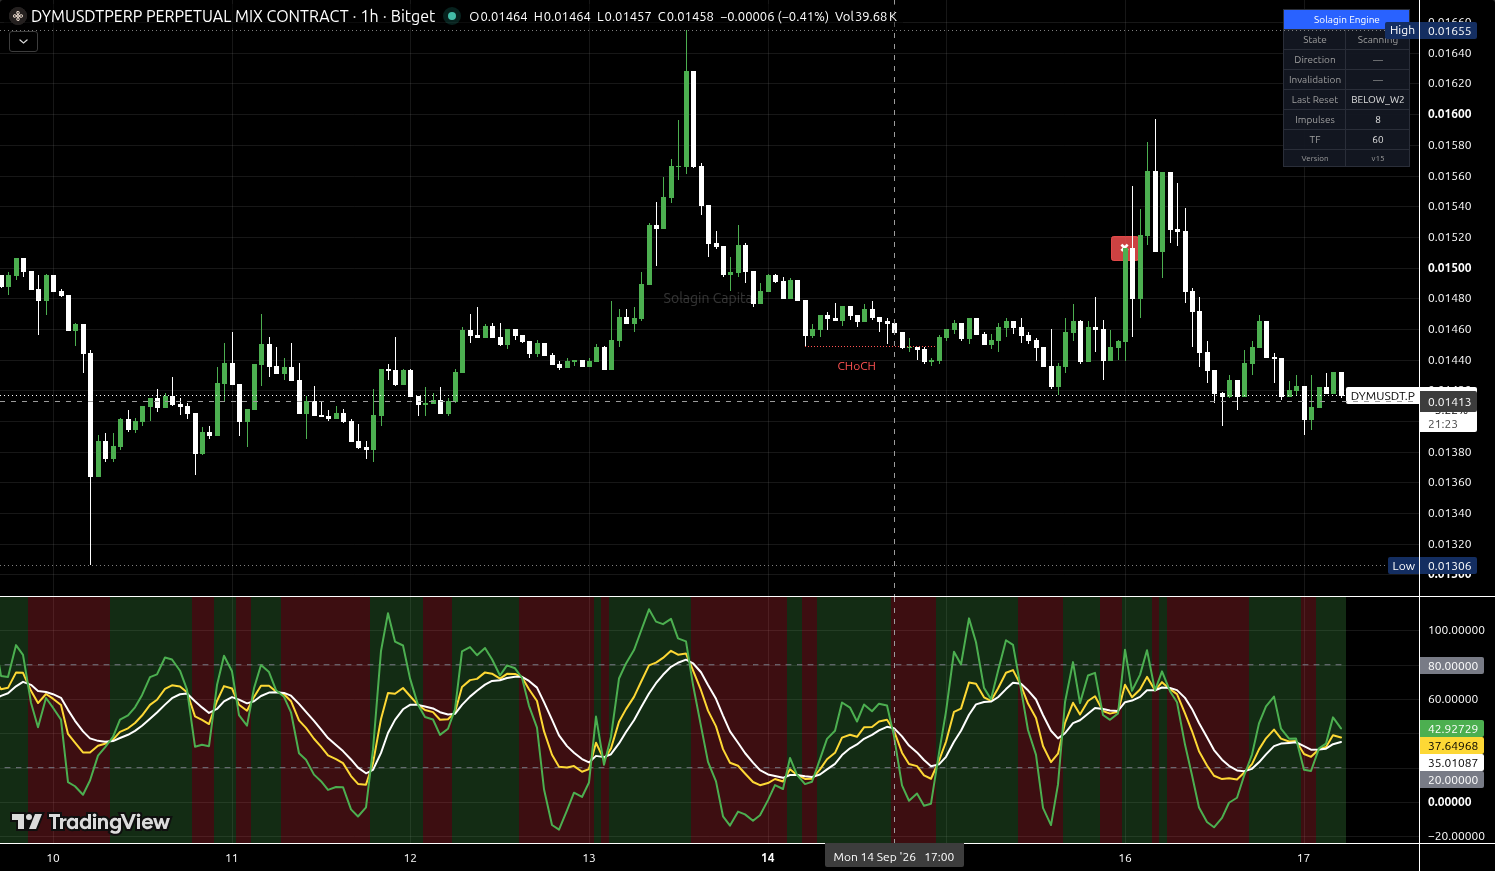The height and width of the screenshot is (871, 1495).
Task: Click the date 16 on time axis
Action: [1125, 858]
